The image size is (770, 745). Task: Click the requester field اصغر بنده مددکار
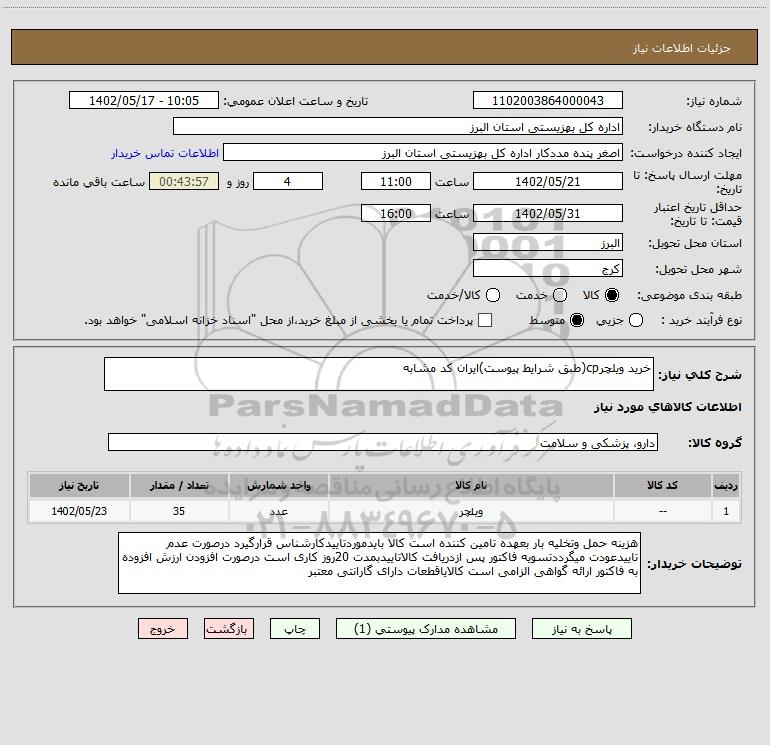click(423, 153)
